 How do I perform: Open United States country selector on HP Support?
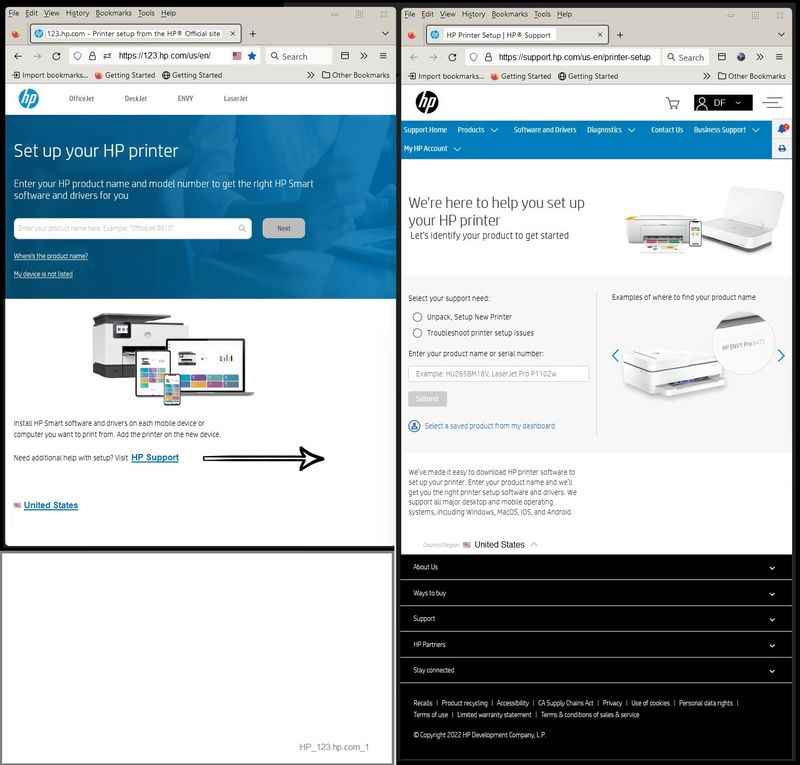[x=499, y=545]
